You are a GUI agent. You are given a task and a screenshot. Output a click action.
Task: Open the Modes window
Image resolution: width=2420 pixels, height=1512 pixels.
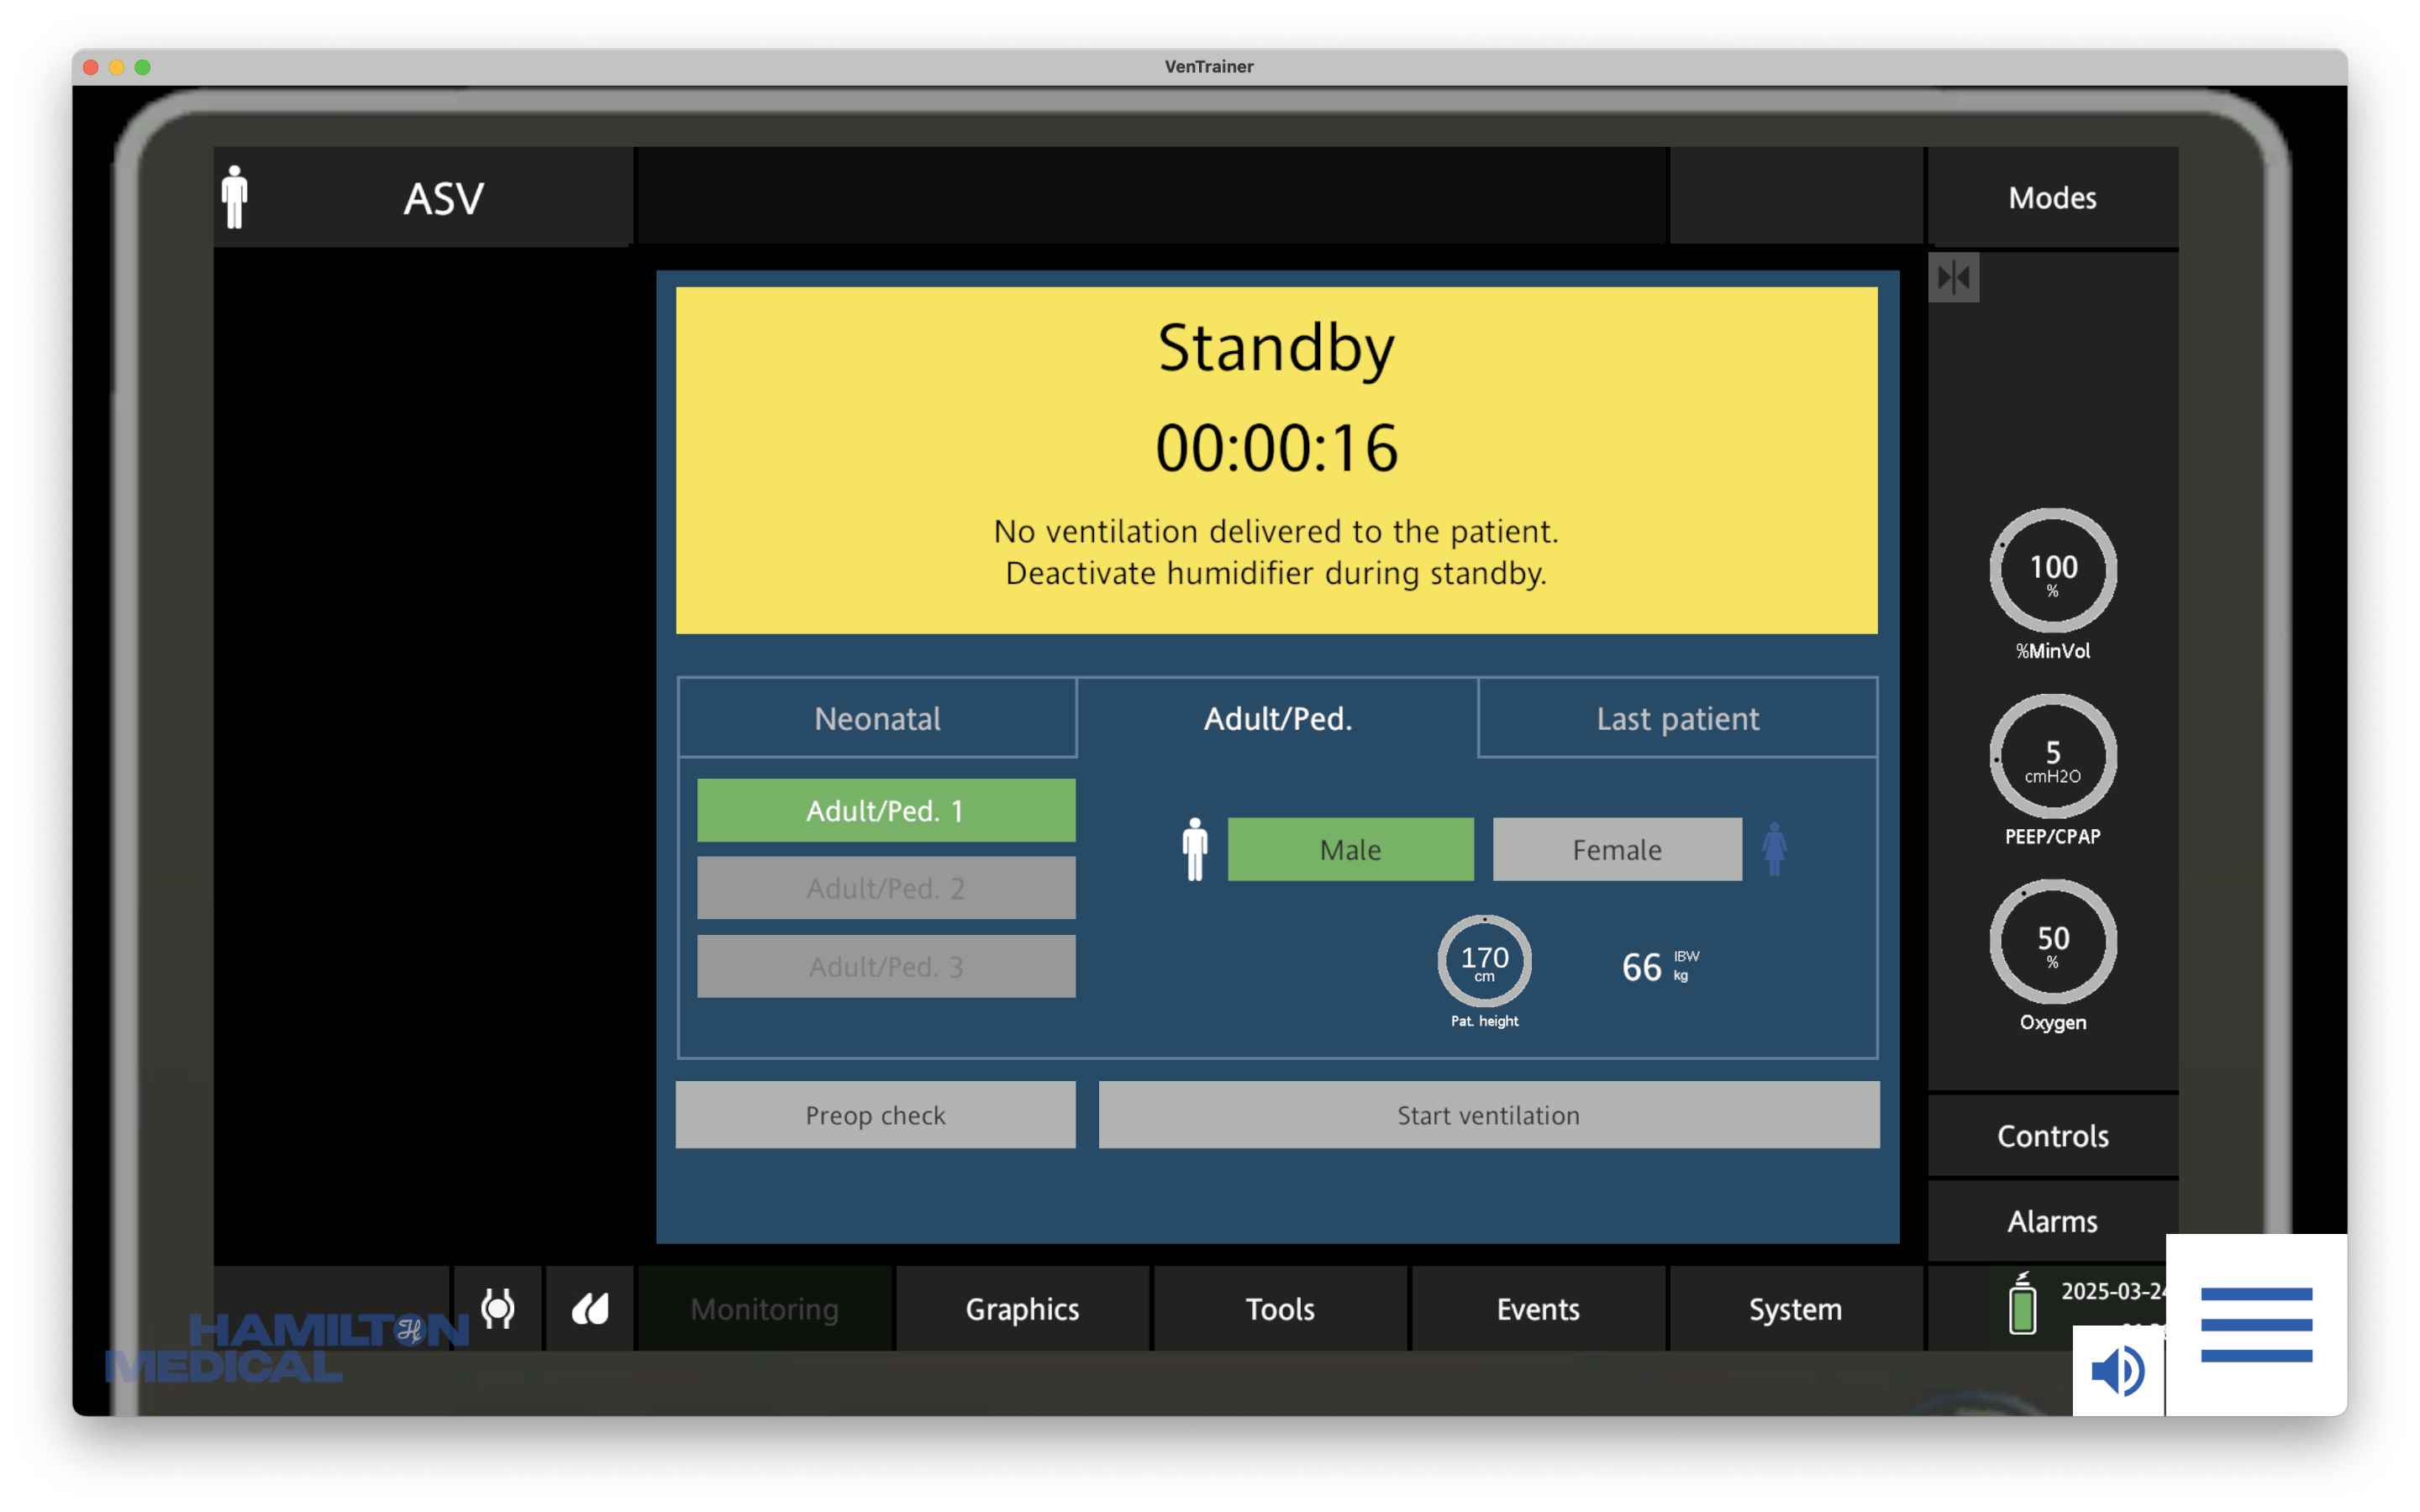2052,197
